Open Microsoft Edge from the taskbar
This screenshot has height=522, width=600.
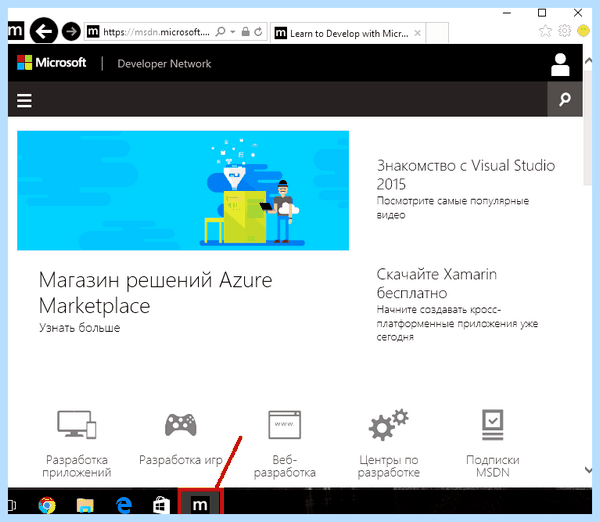coord(123,505)
